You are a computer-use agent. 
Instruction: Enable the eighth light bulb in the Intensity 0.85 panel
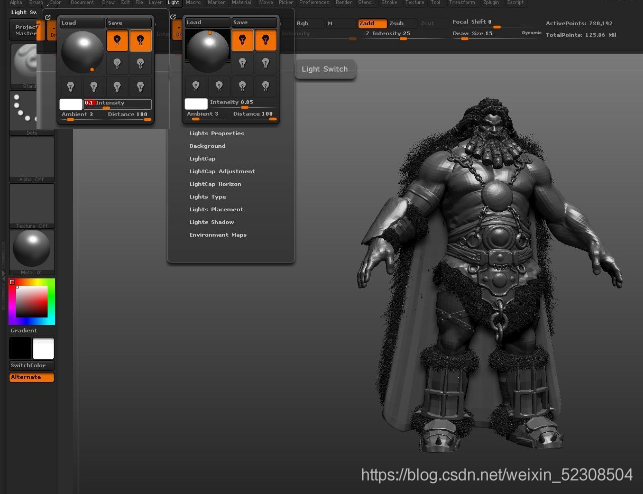(266, 85)
